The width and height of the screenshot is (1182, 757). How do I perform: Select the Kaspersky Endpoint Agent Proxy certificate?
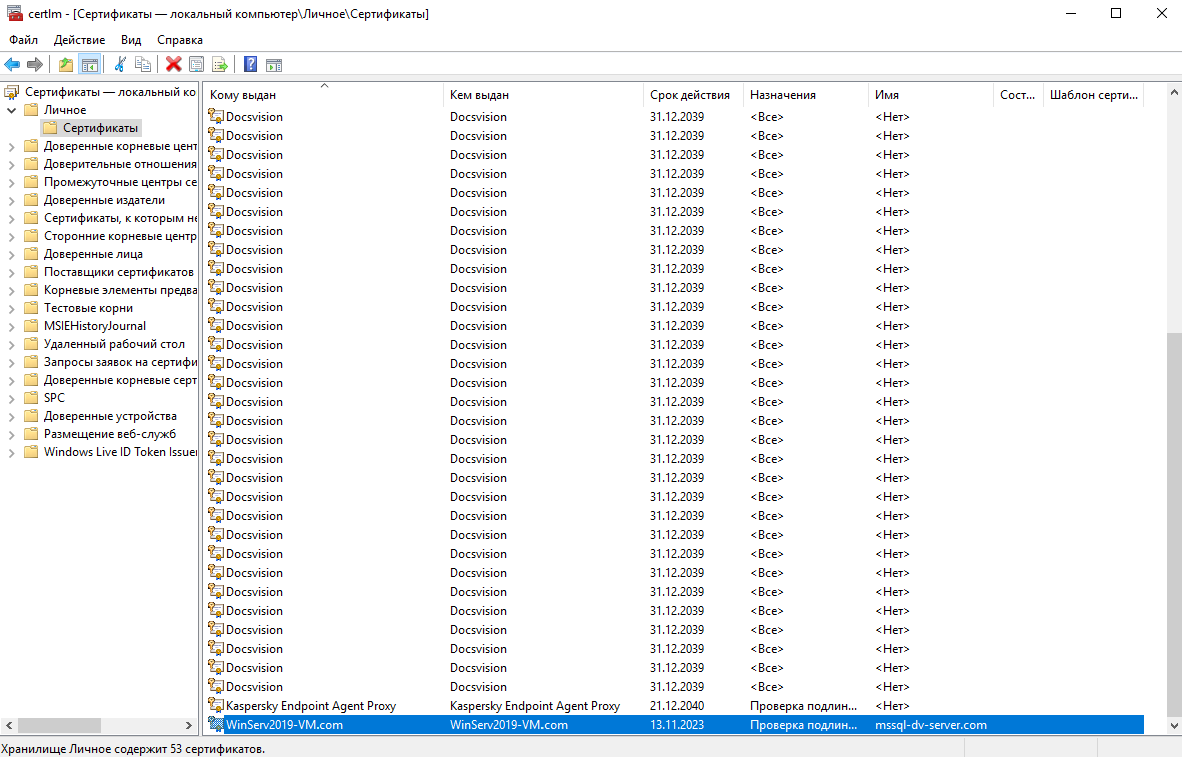click(675, 706)
